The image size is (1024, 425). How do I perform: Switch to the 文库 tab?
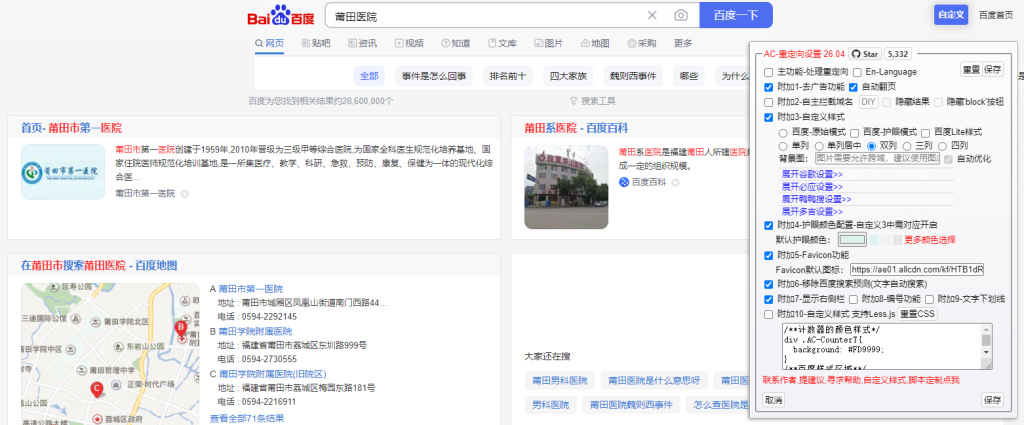click(502, 43)
